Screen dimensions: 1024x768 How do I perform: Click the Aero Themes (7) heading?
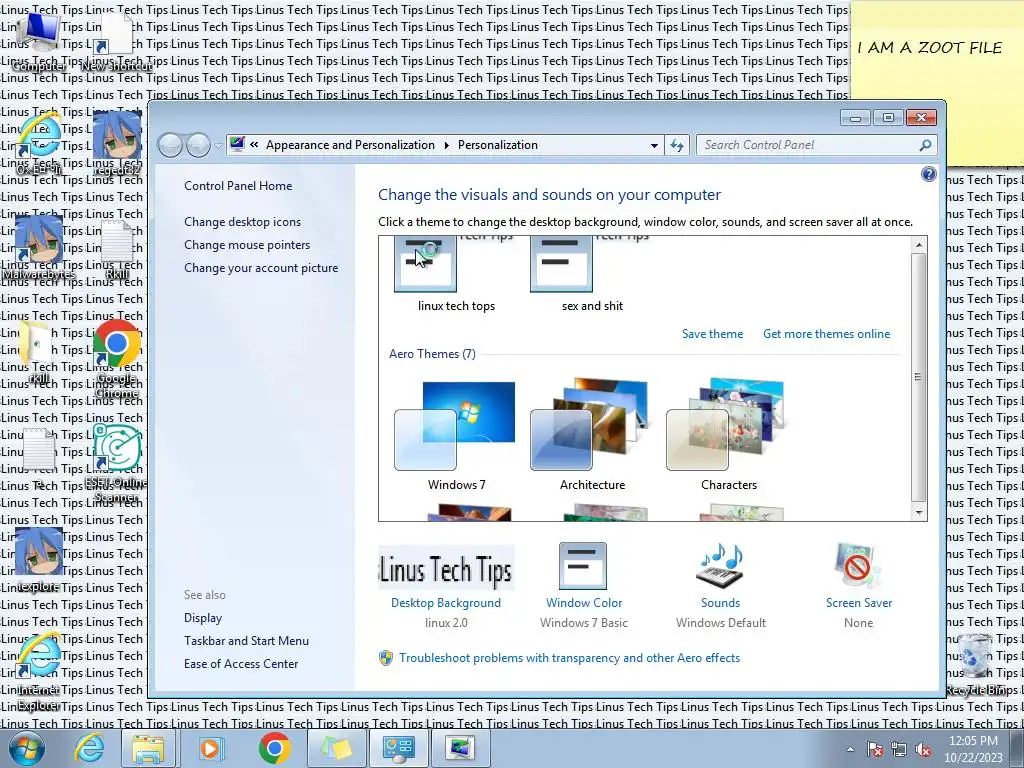click(x=432, y=354)
